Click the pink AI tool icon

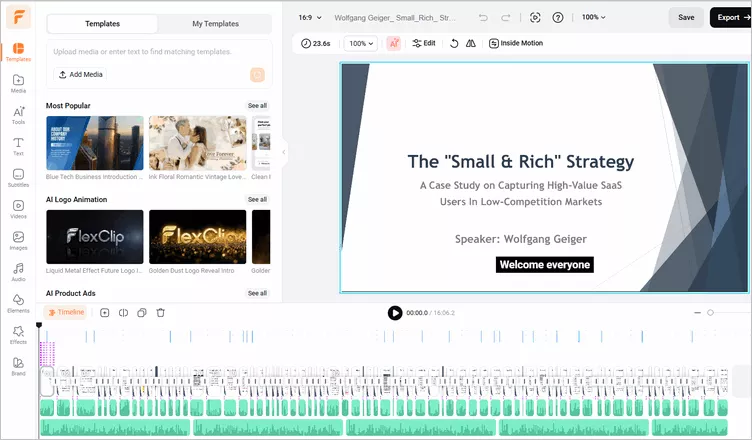394,43
